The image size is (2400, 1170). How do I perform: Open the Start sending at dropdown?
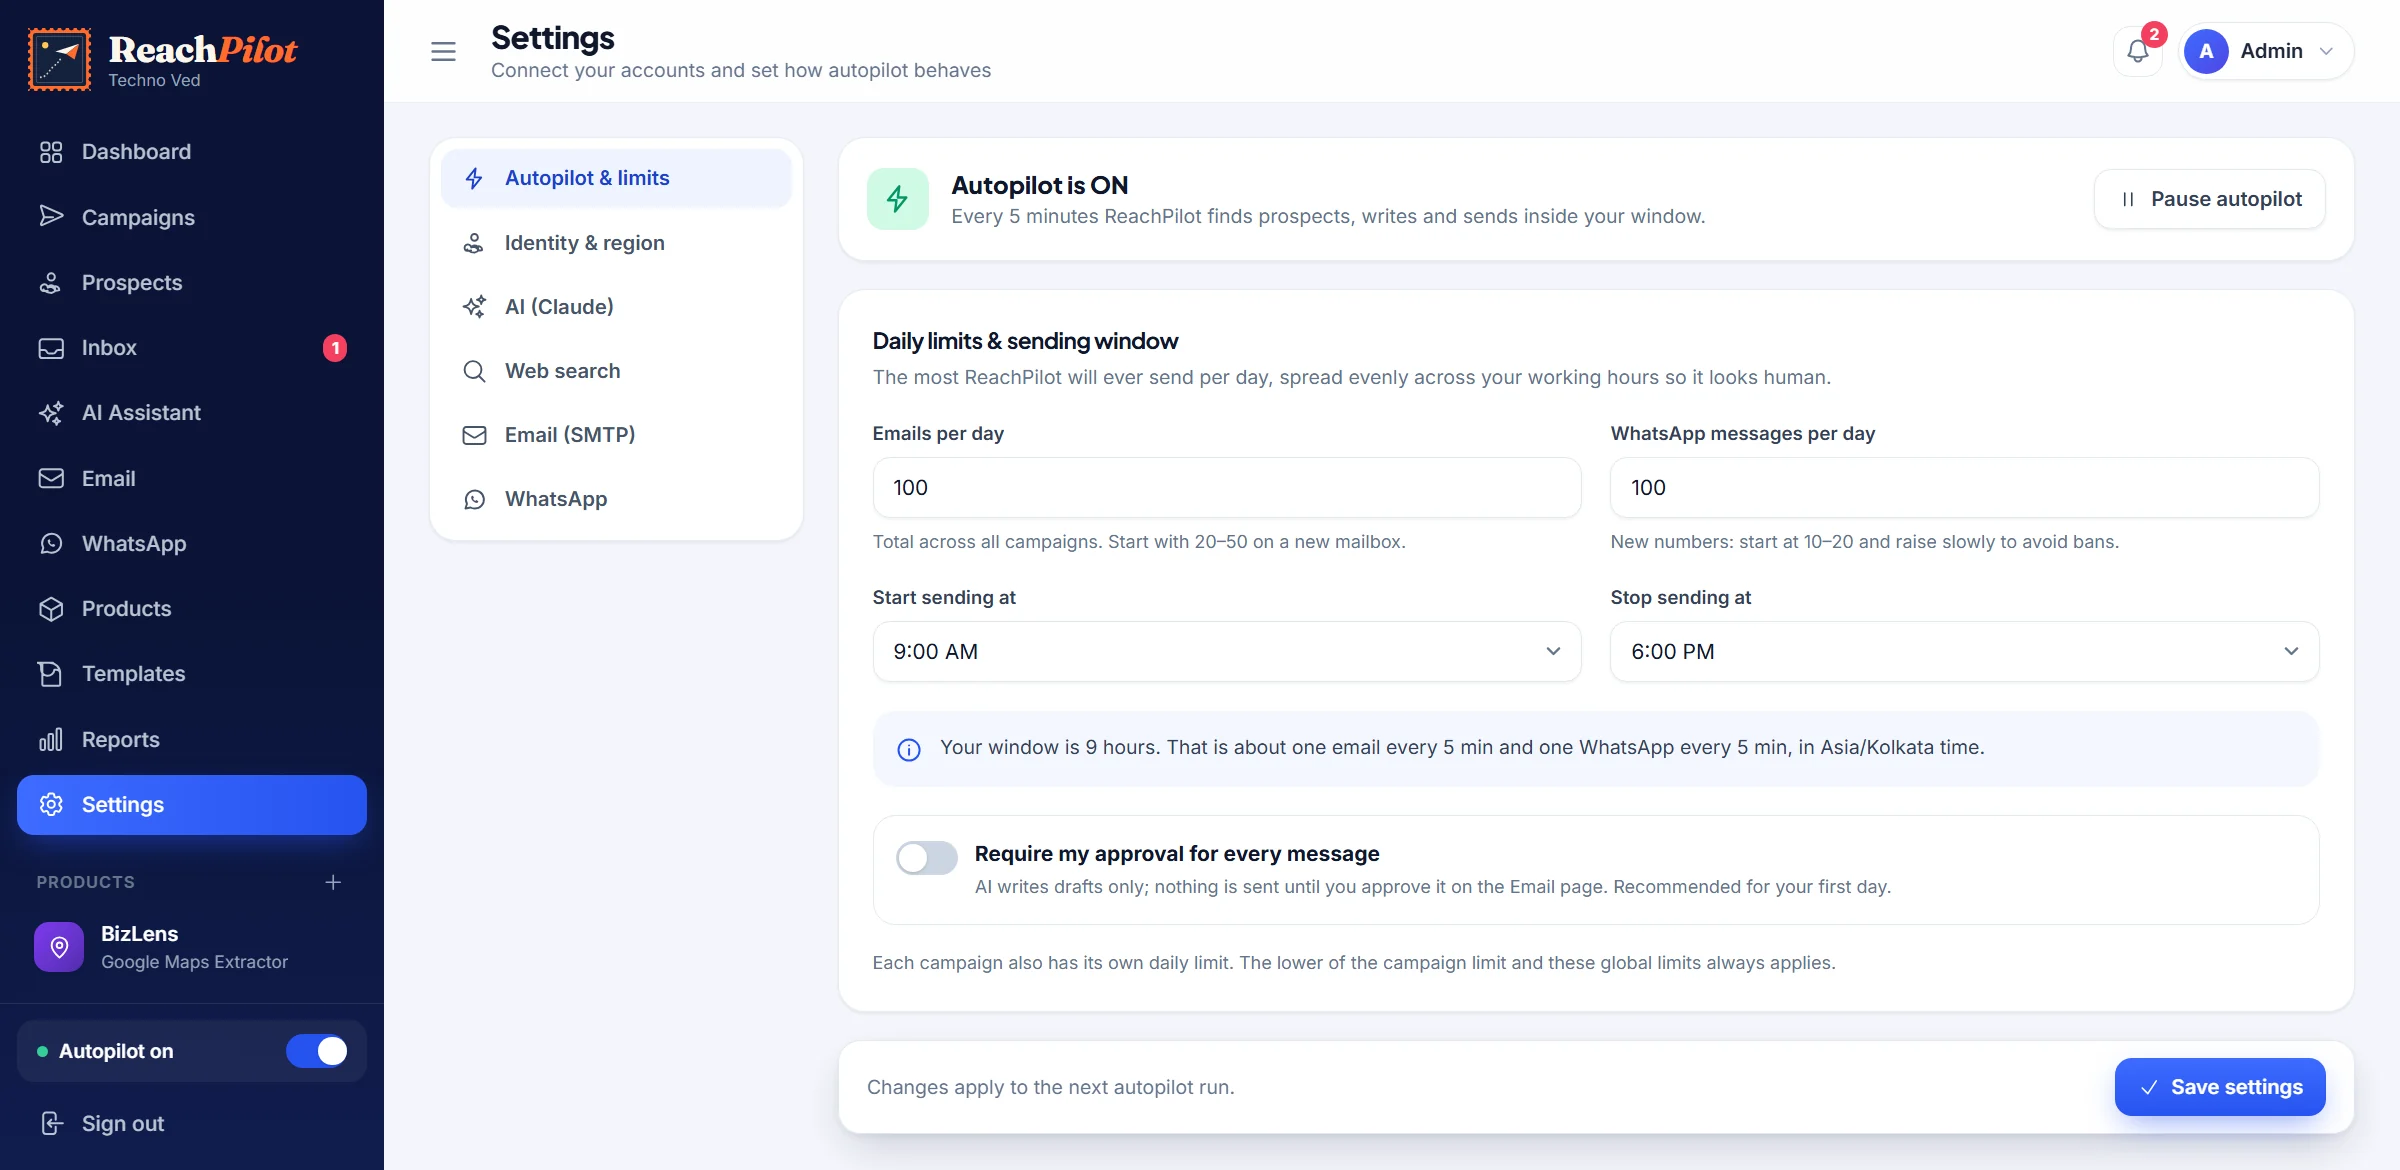[x=1226, y=652]
